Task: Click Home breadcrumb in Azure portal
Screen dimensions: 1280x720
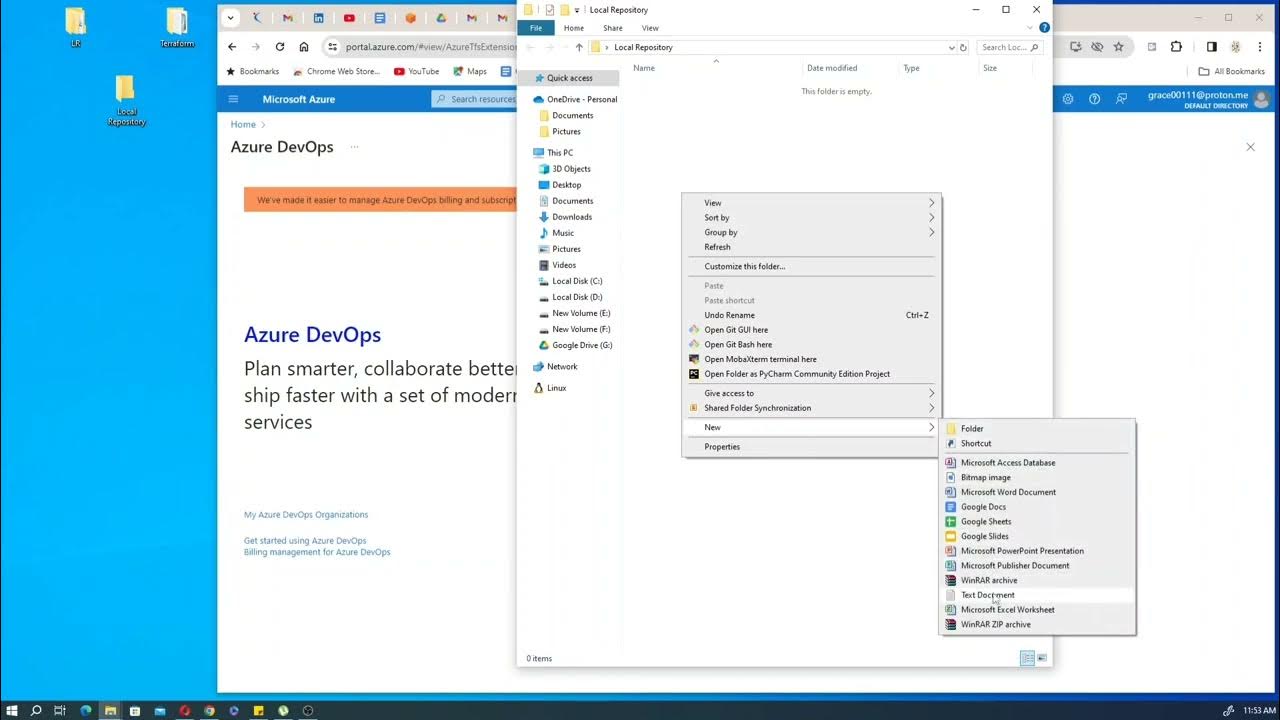Action: 243,124
